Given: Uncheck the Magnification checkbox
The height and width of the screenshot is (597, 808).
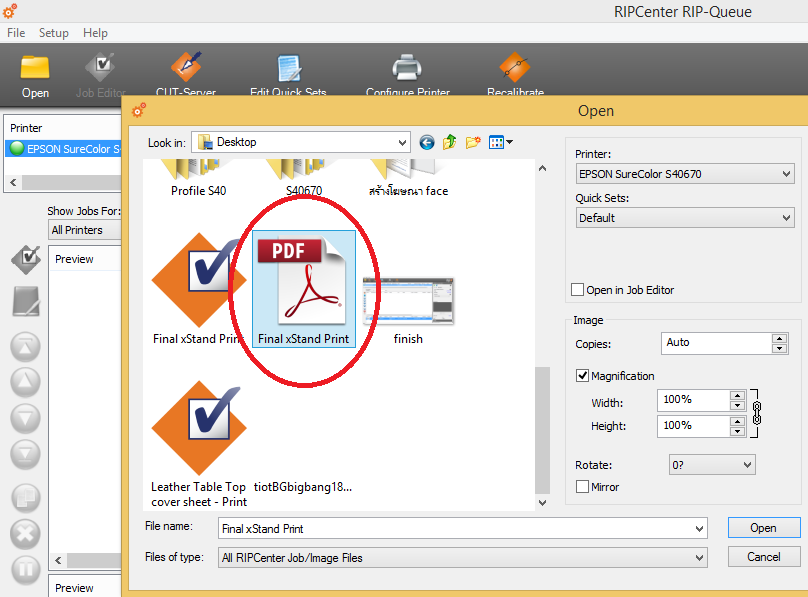Looking at the screenshot, I should 583,376.
